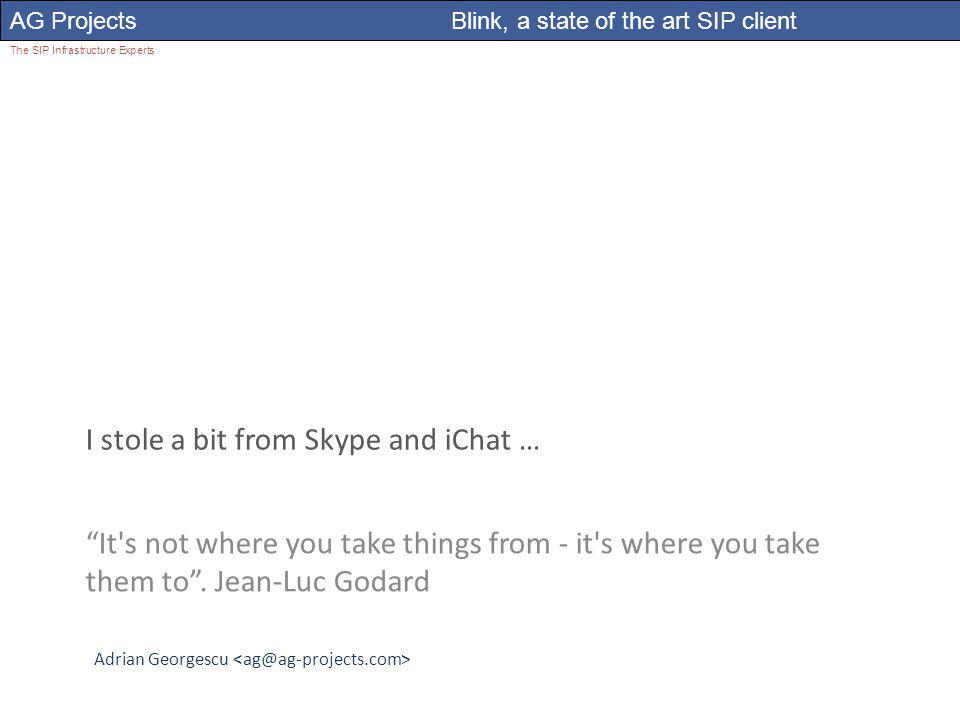Click the blank white area of the slide
The height and width of the screenshot is (720, 960).
point(480,233)
